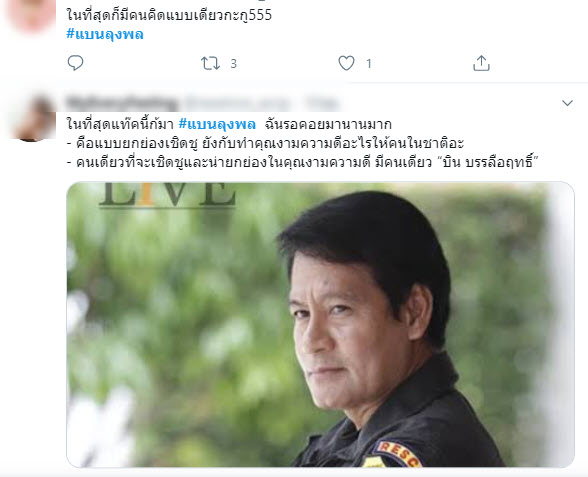Like the first tweet with the heart icon
588x477 pixels.
[346, 63]
